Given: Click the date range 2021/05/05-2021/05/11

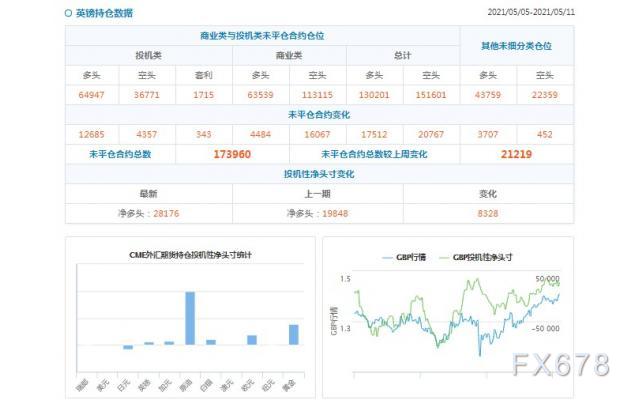Looking at the screenshot, I should 531,12.
